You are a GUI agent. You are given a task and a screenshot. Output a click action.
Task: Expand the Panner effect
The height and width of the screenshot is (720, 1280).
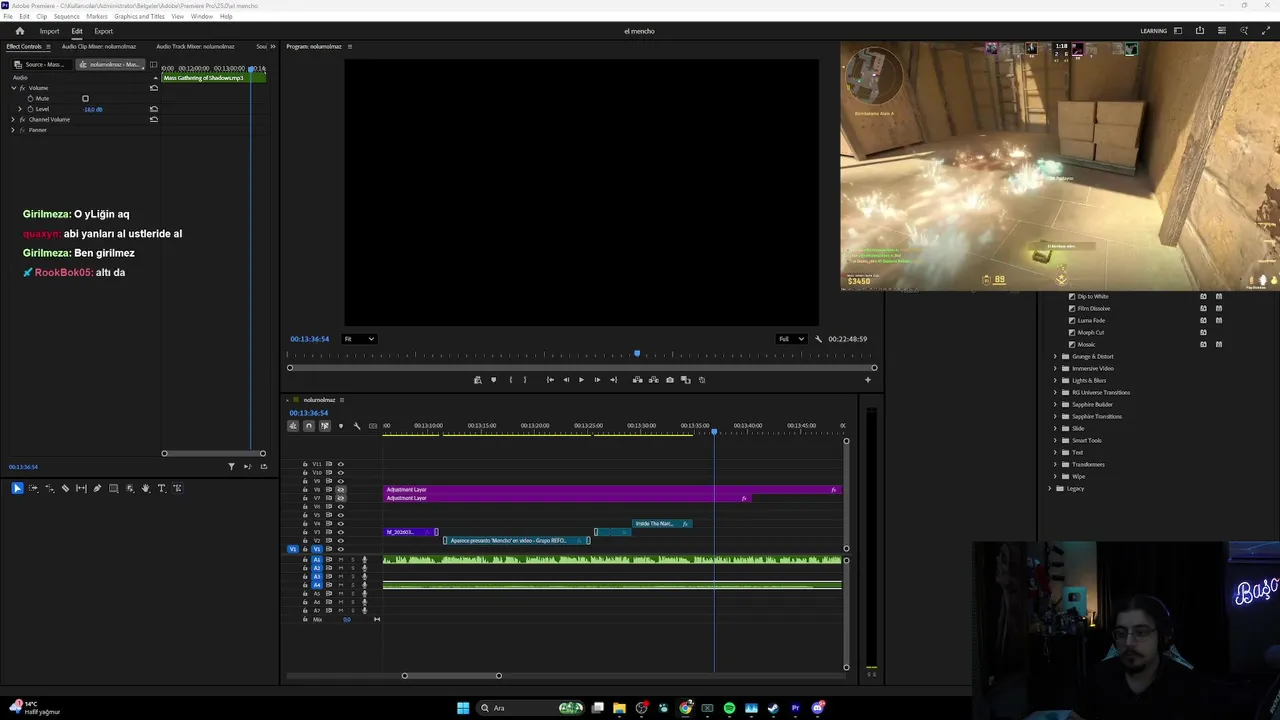pyautogui.click(x=14, y=130)
